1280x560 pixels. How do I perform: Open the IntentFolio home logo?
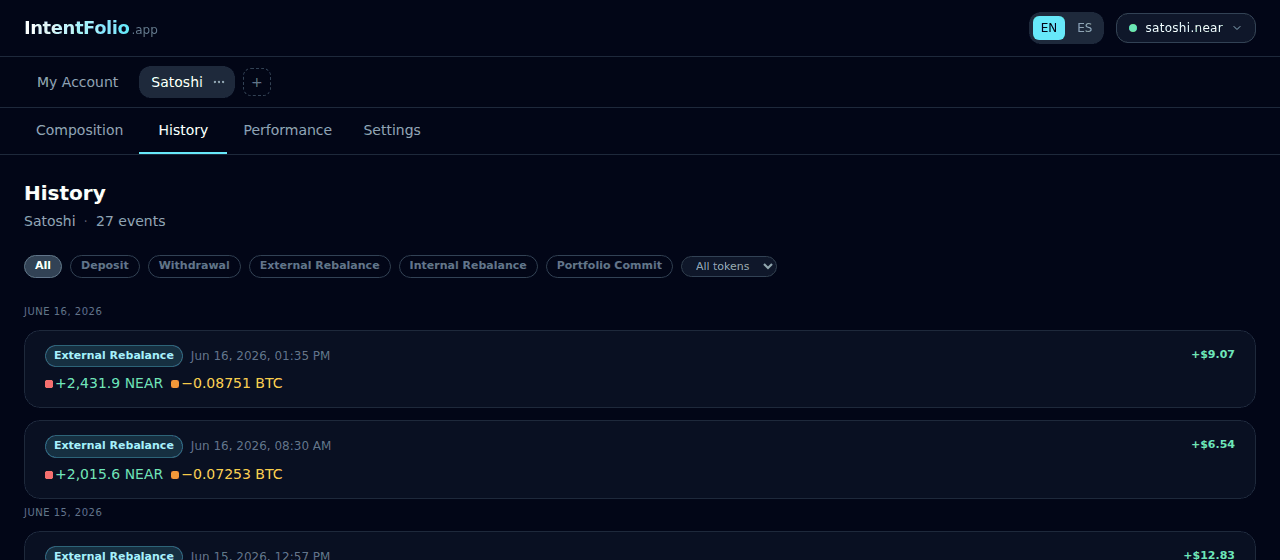91,28
